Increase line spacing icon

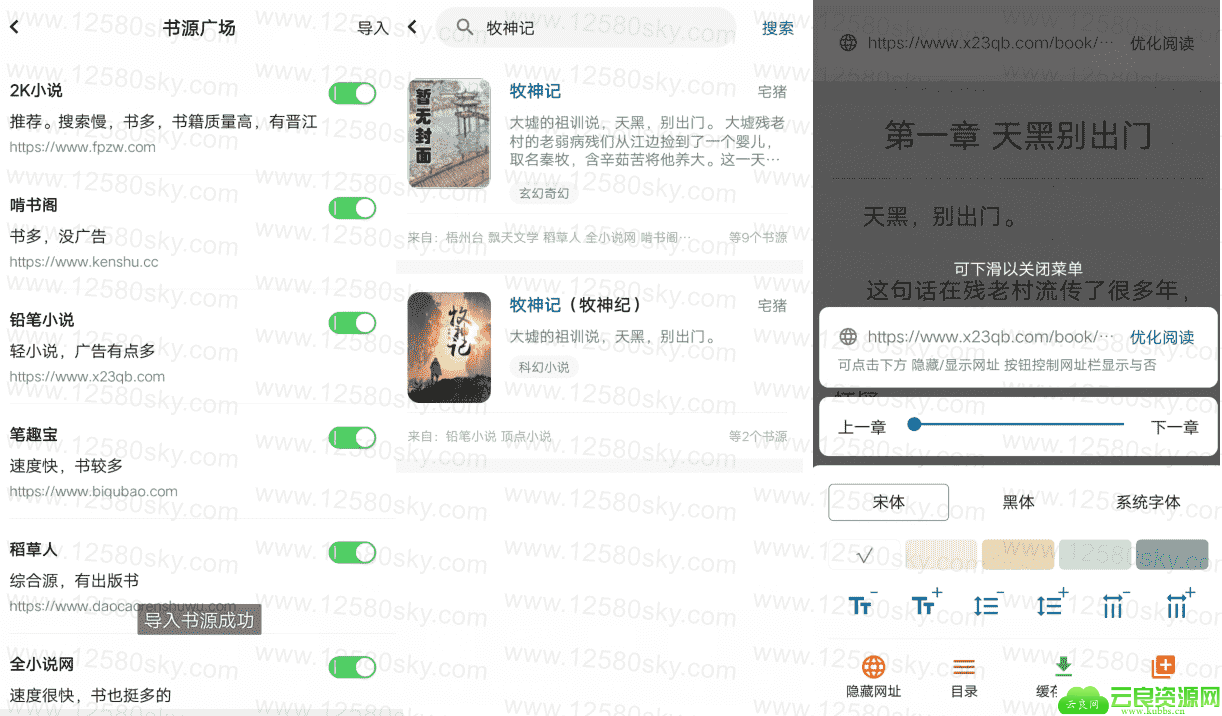tap(1051, 603)
